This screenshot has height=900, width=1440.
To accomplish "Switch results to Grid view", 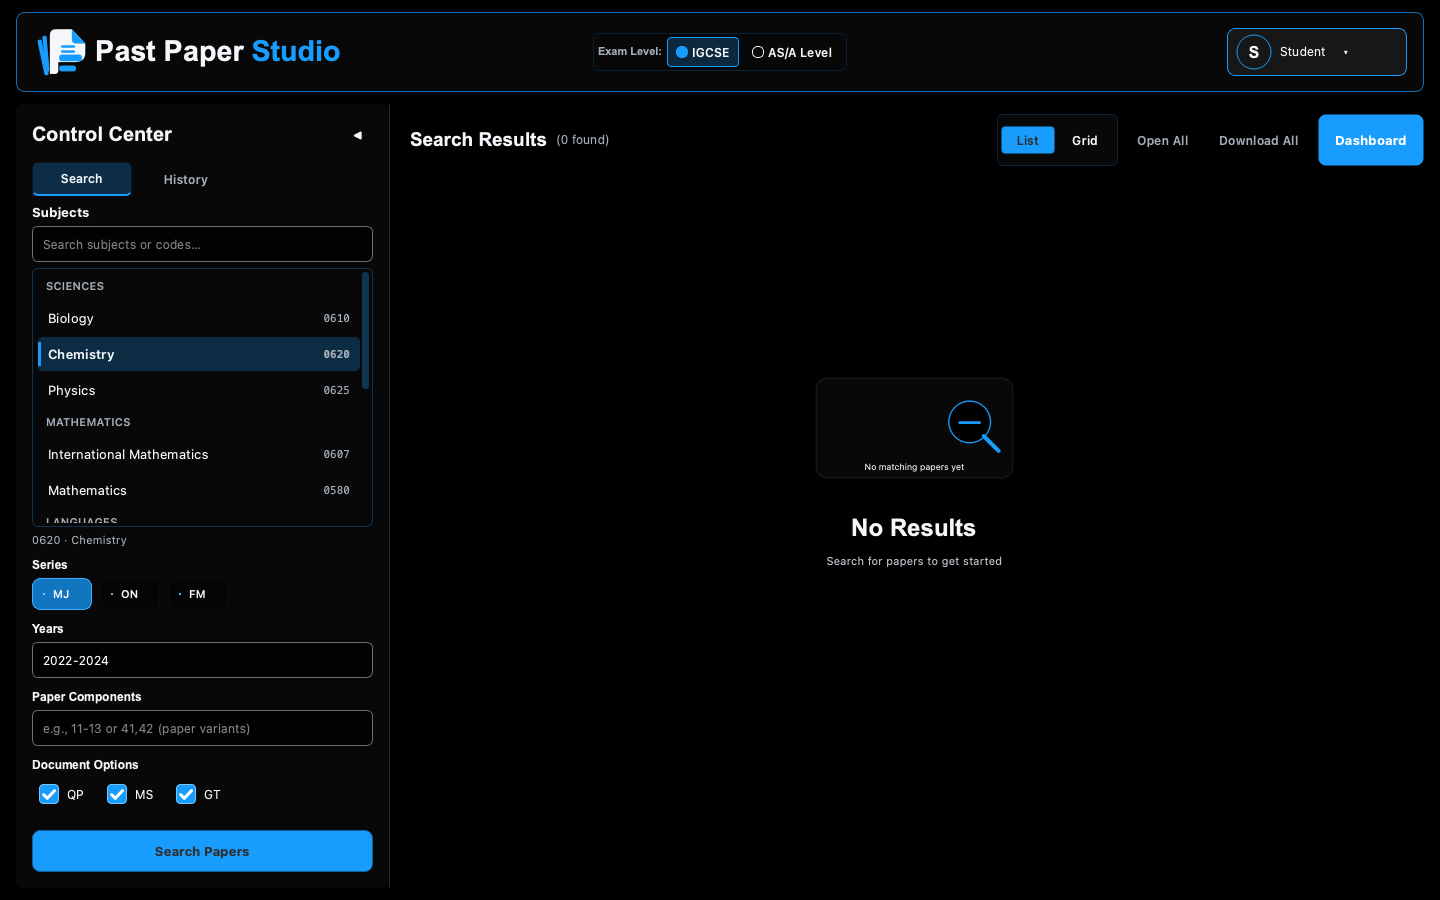I will pyautogui.click(x=1085, y=140).
